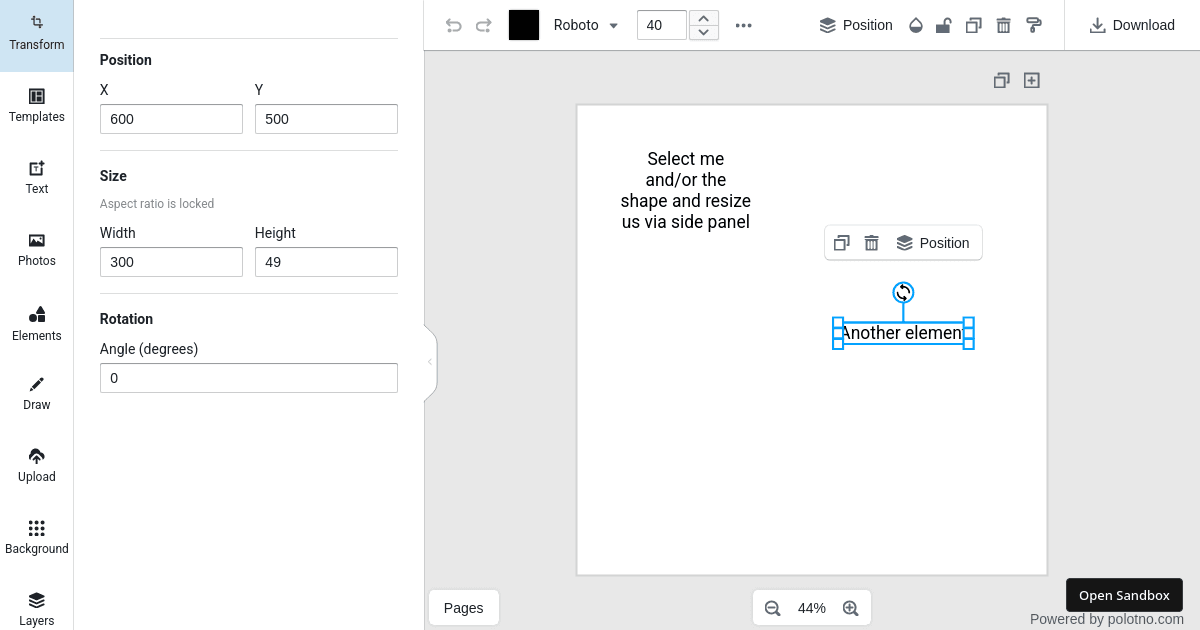The image size is (1200, 630).
Task: Increase font size with up stepper
Action: [704, 18]
